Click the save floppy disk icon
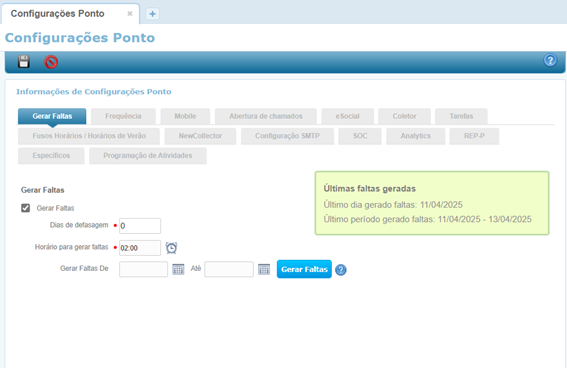 [24, 61]
